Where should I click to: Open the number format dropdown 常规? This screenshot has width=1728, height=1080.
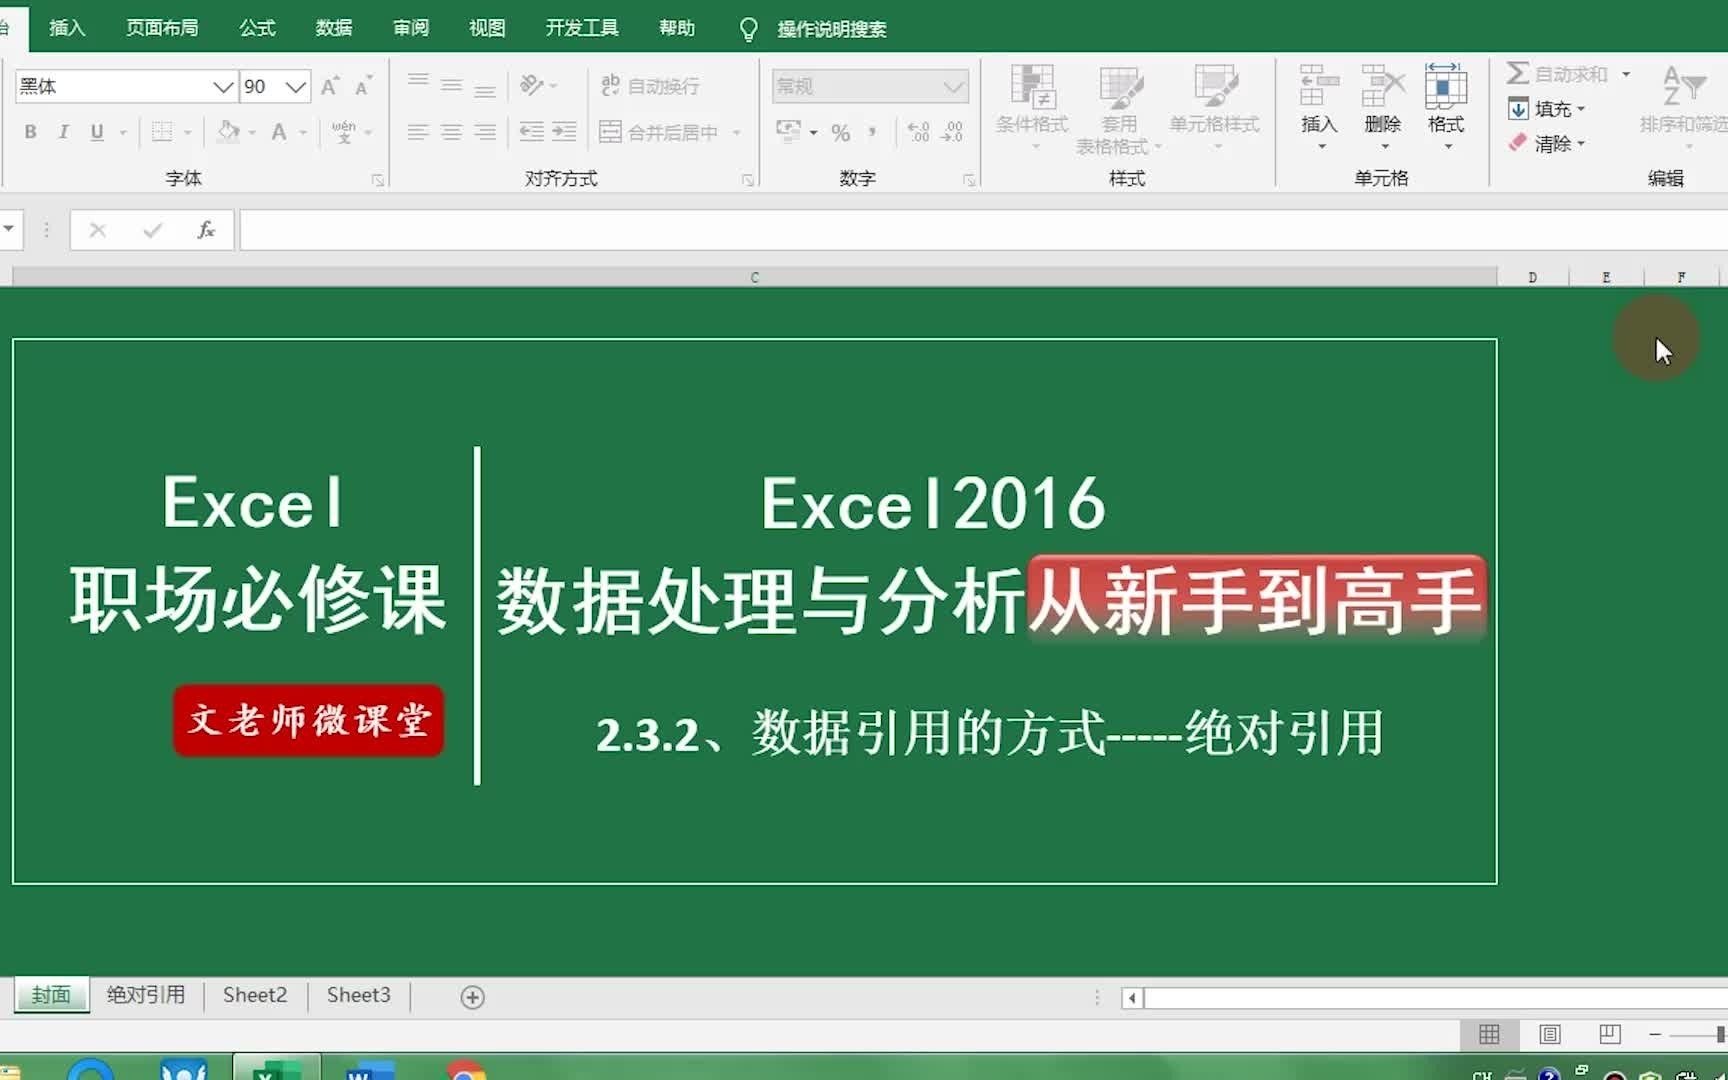953,87
